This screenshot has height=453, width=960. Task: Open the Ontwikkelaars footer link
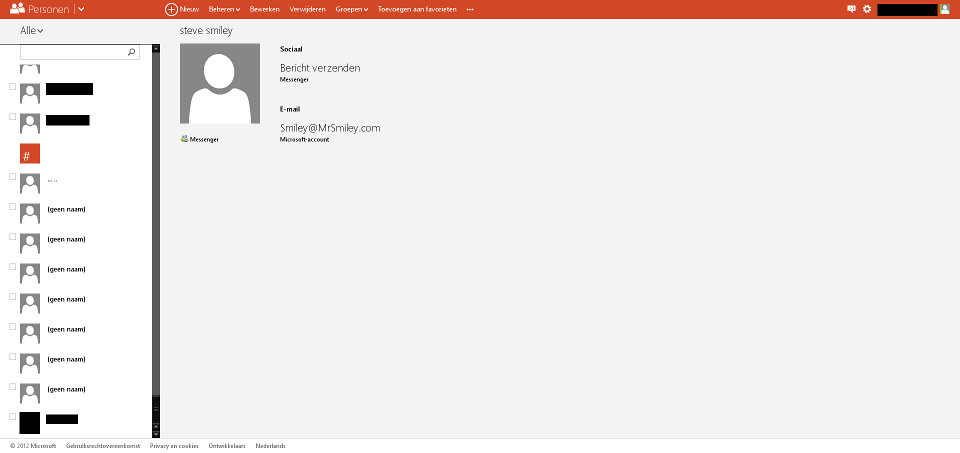pos(227,446)
